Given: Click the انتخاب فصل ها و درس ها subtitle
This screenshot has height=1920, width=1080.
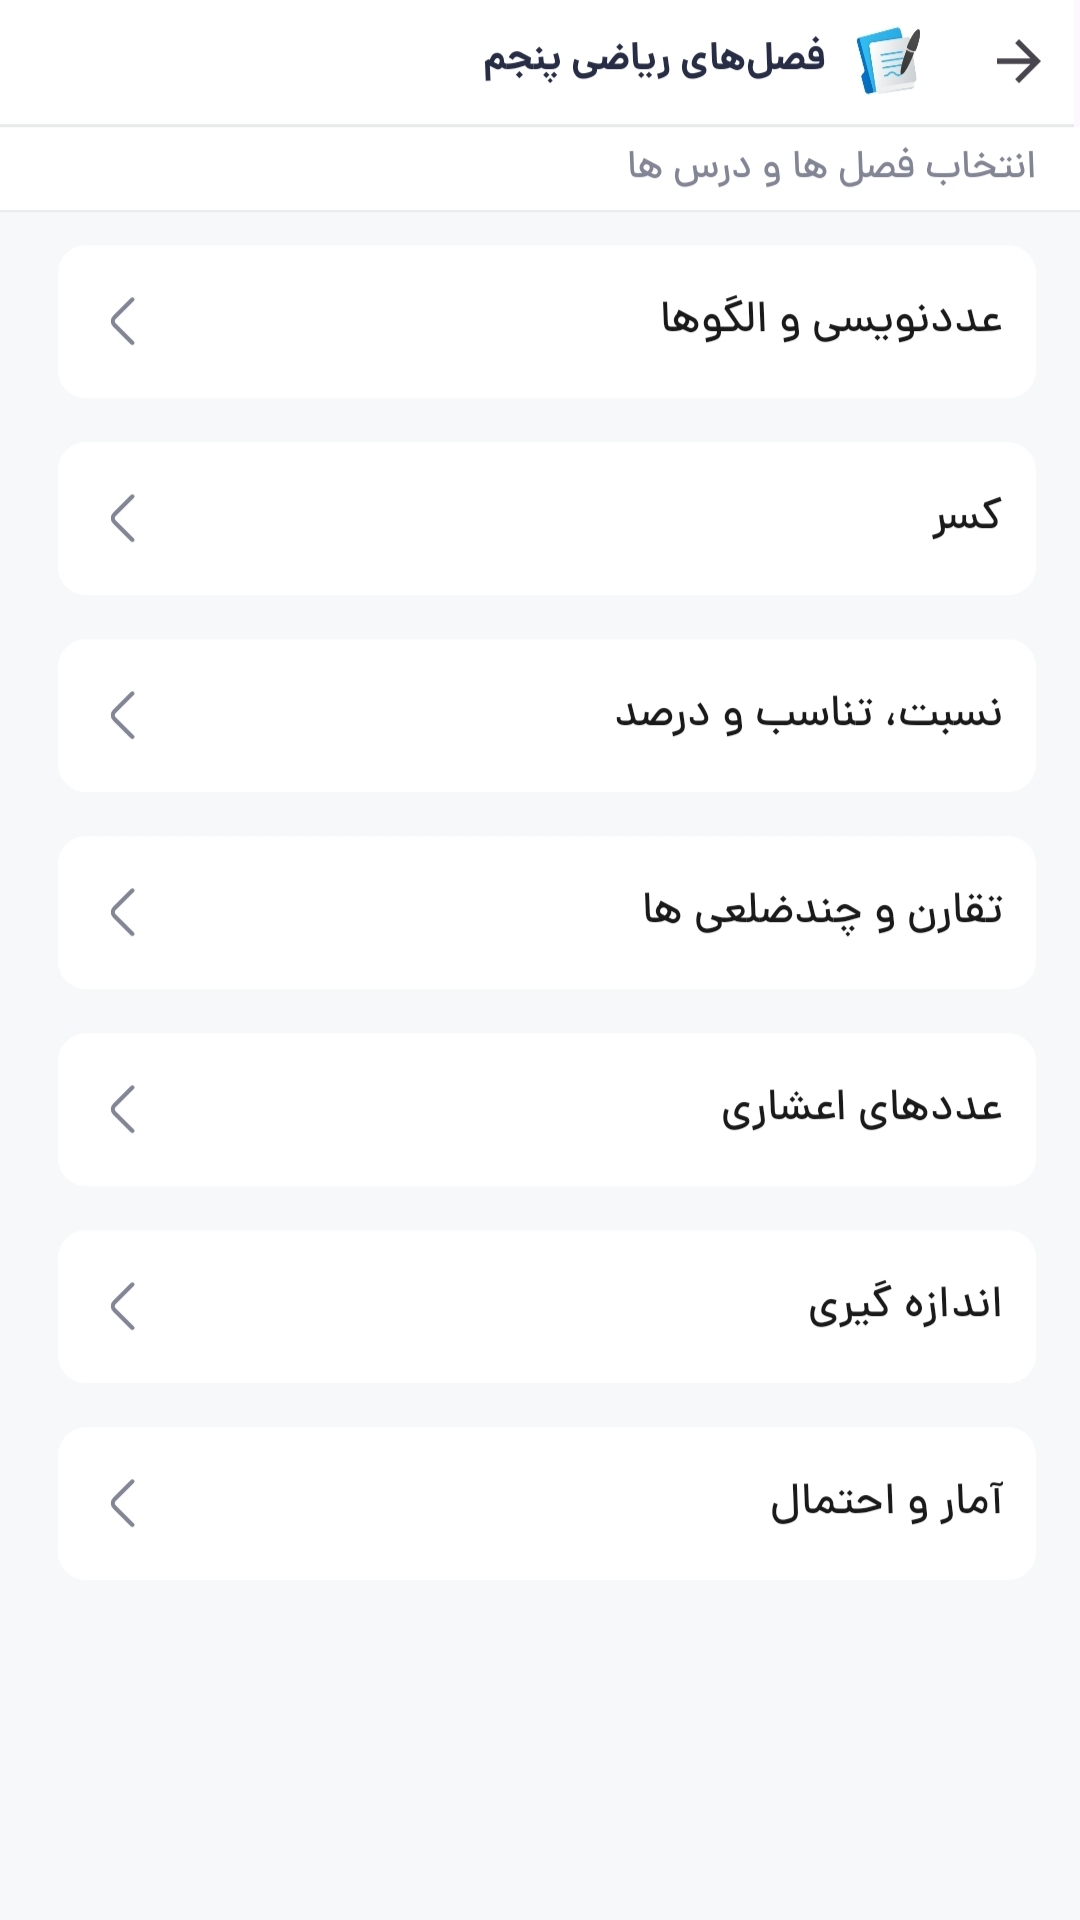Looking at the screenshot, I should 831,166.
